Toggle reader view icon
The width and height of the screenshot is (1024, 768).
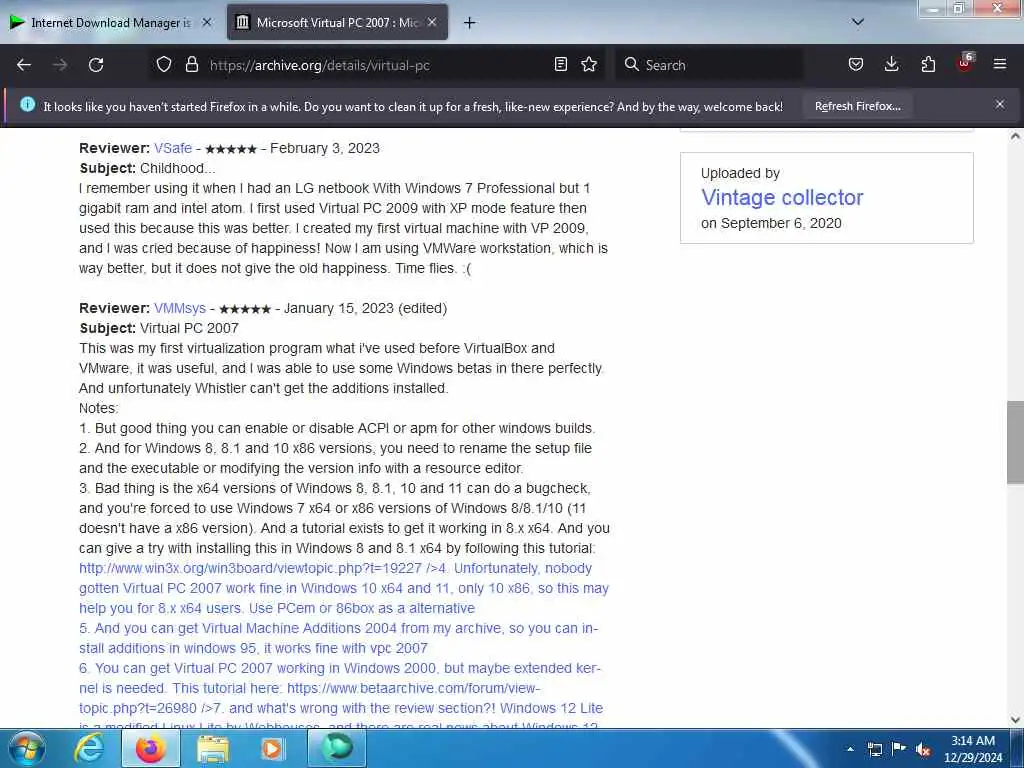click(560, 65)
